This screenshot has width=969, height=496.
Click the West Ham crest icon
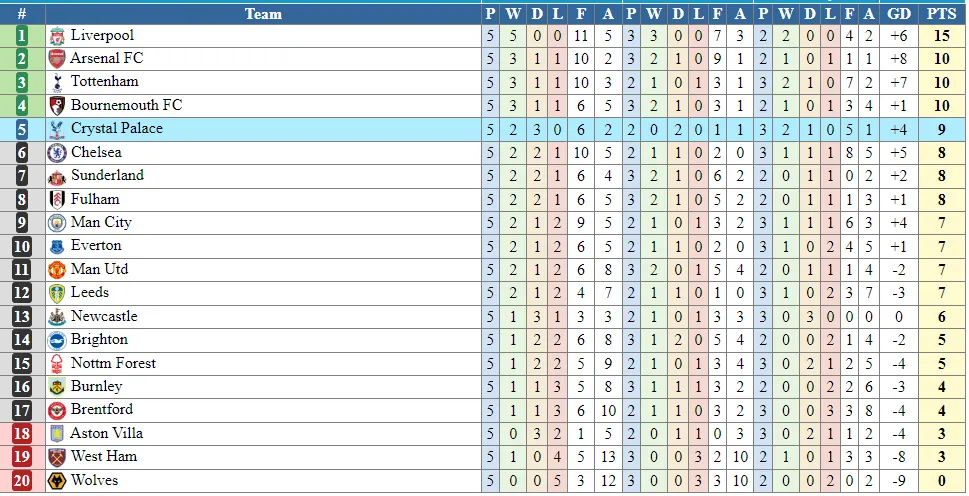pos(57,457)
